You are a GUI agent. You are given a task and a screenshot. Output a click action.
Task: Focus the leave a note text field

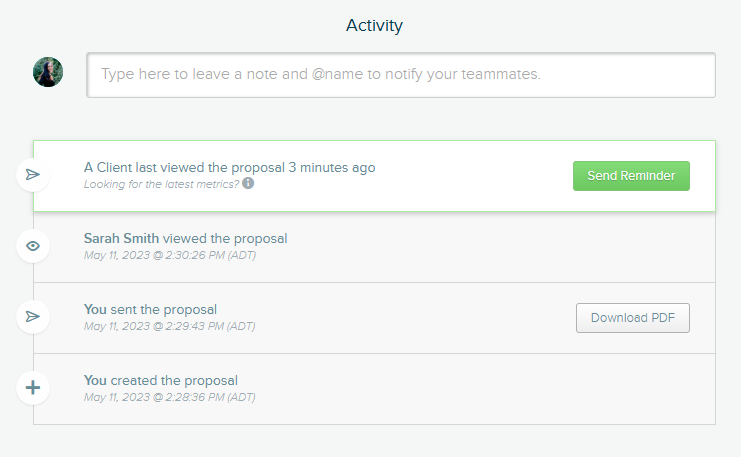(401, 75)
